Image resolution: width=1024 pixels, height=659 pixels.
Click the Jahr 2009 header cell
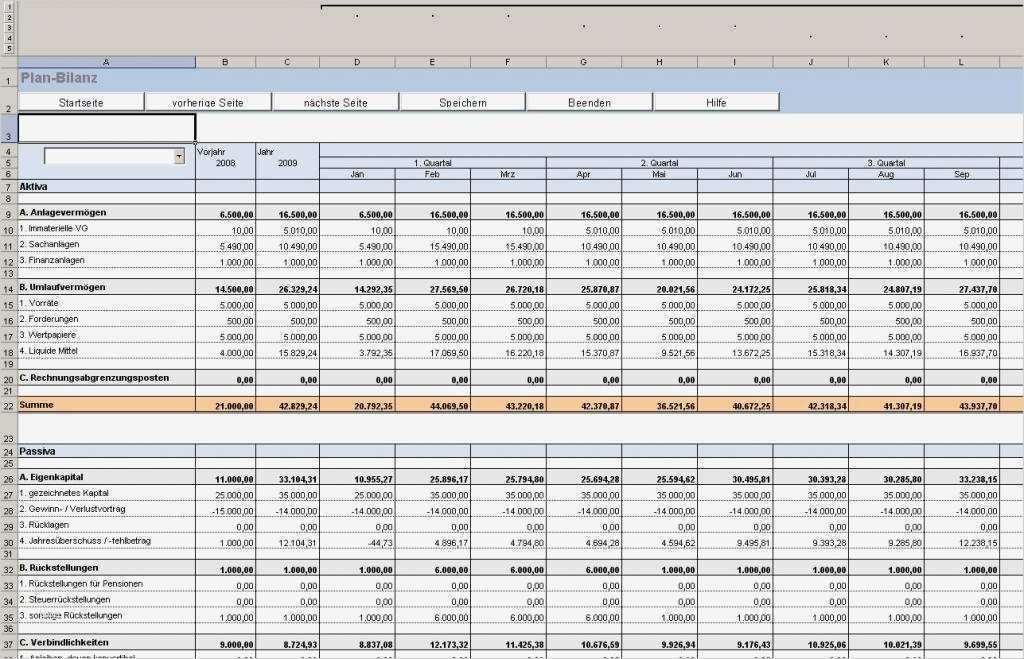pos(287,157)
